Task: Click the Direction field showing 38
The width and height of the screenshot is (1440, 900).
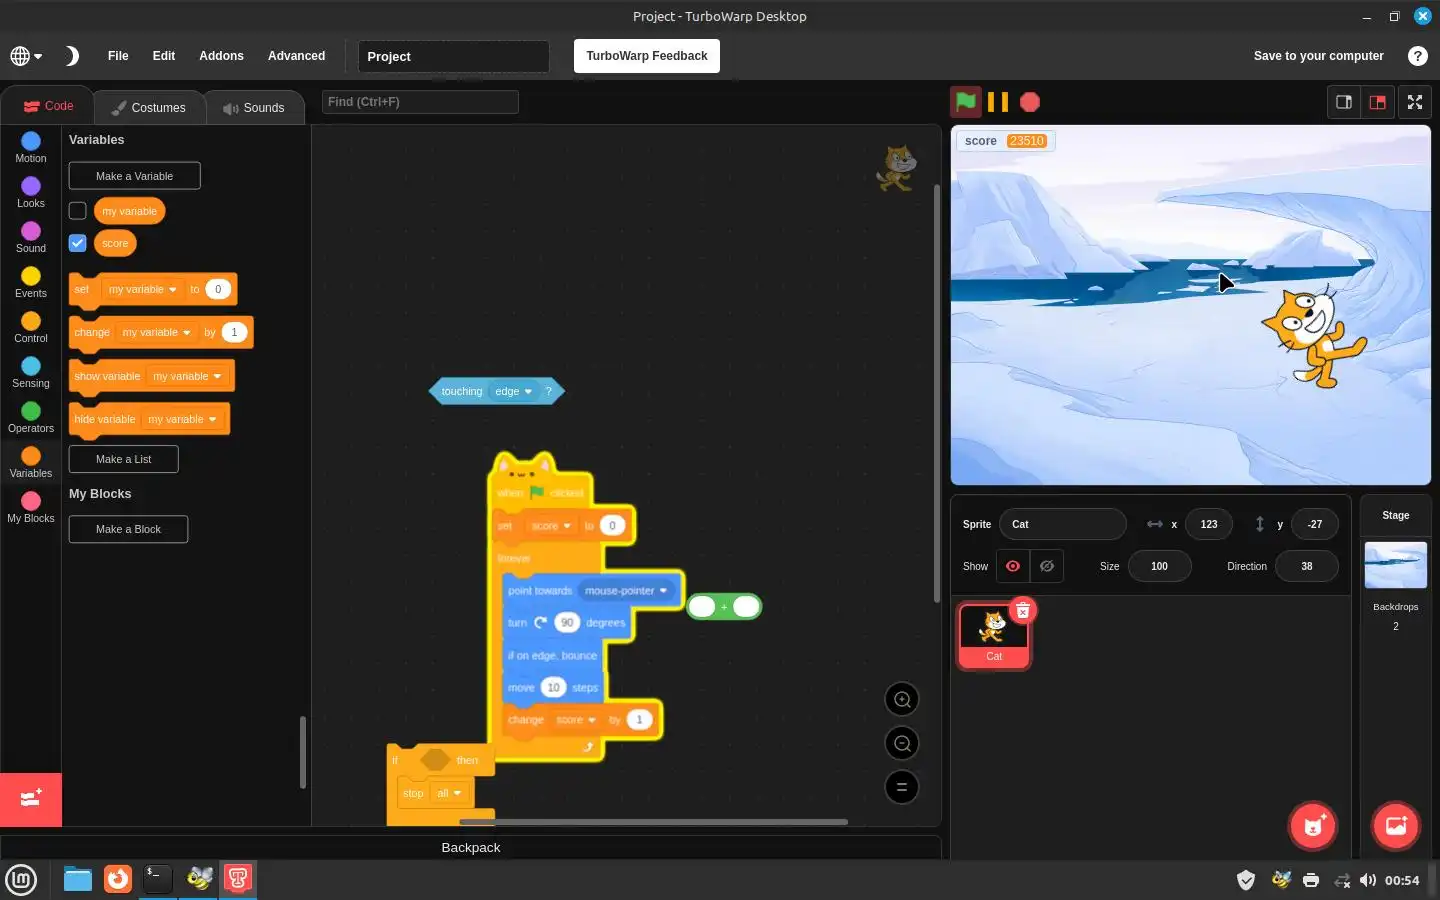Action: pos(1307,566)
